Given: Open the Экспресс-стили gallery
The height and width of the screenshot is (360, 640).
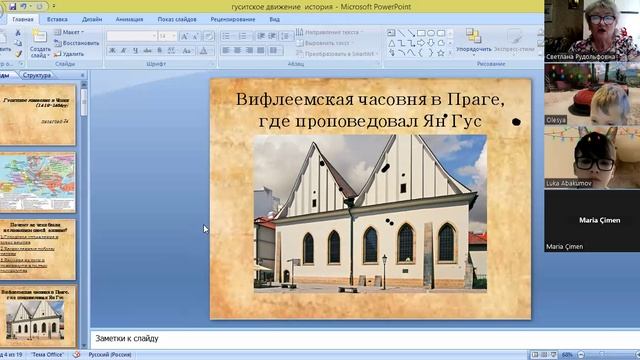Looking at the screenshot, I should pyautogui.click(x=514, y=41).
